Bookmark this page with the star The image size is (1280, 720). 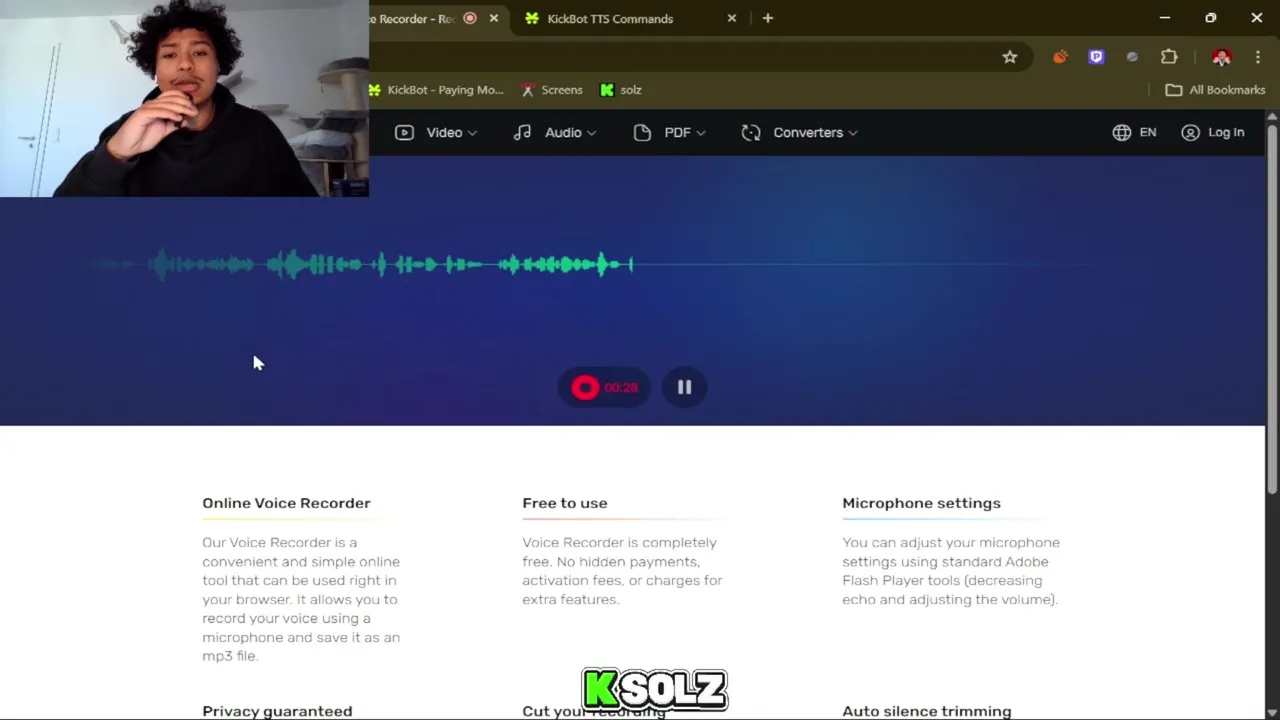tap(1010, 57)
